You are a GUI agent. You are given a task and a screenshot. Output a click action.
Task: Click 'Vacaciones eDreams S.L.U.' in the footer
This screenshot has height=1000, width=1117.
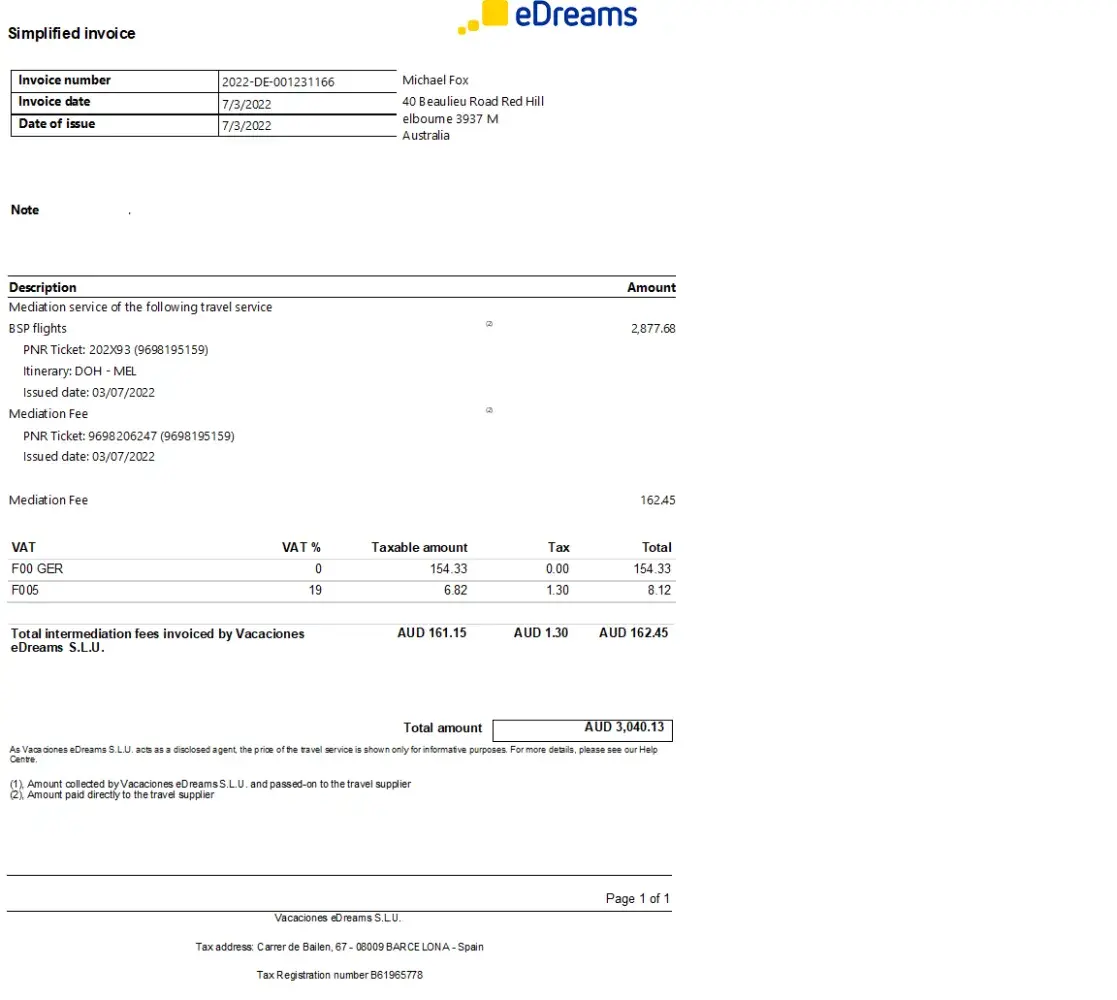pyautogui.click(x=338, y=918)
